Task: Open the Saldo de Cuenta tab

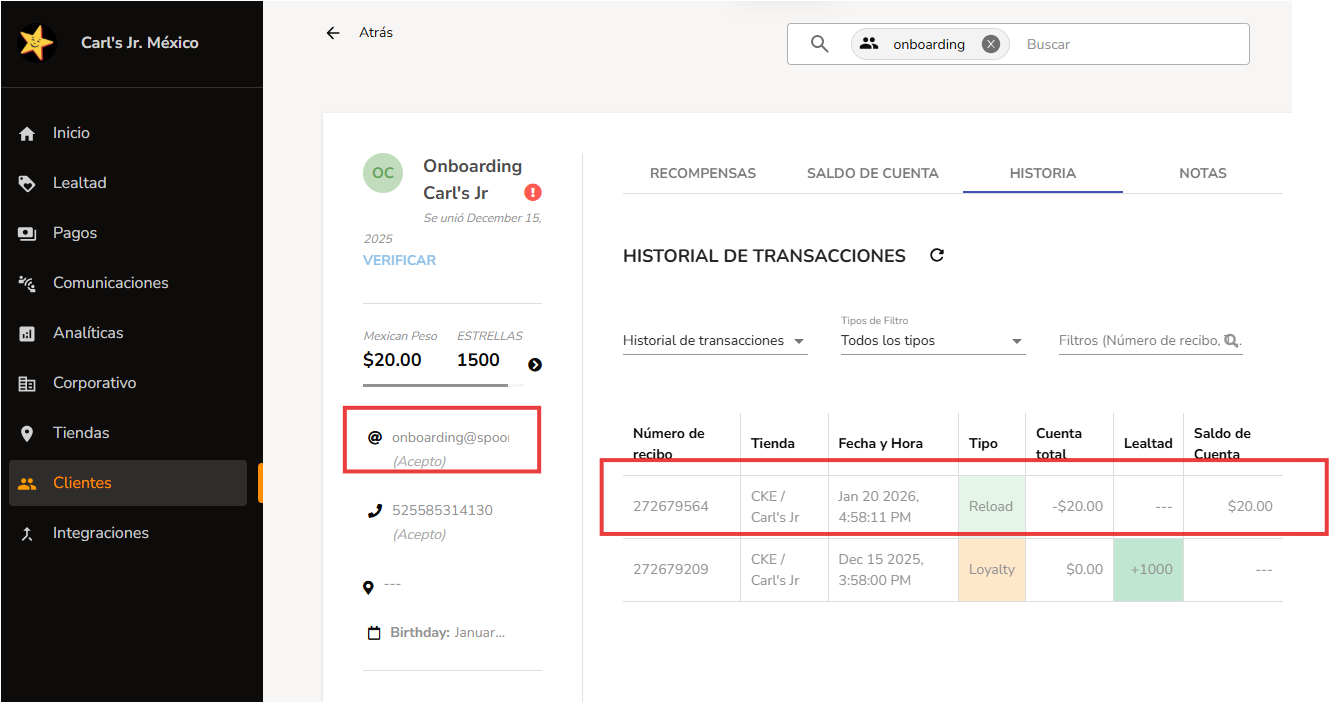Action: point(872,173)
